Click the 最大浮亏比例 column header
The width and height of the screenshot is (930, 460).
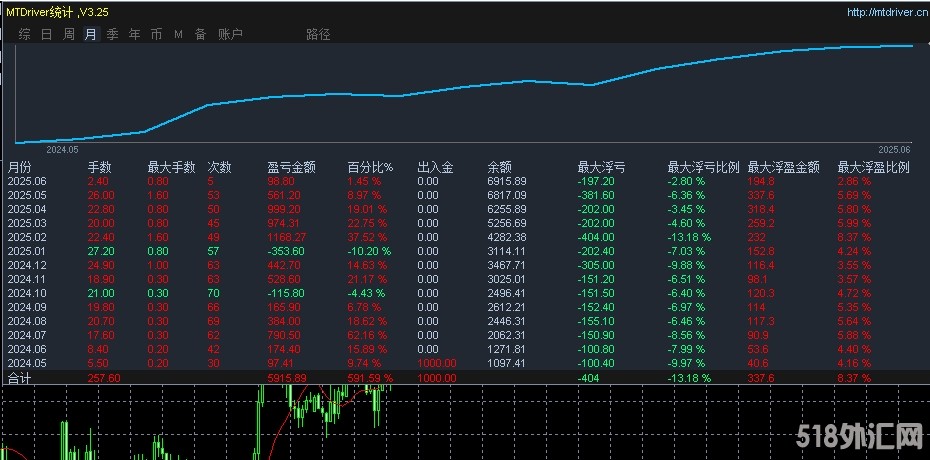(x=703, y=168)
